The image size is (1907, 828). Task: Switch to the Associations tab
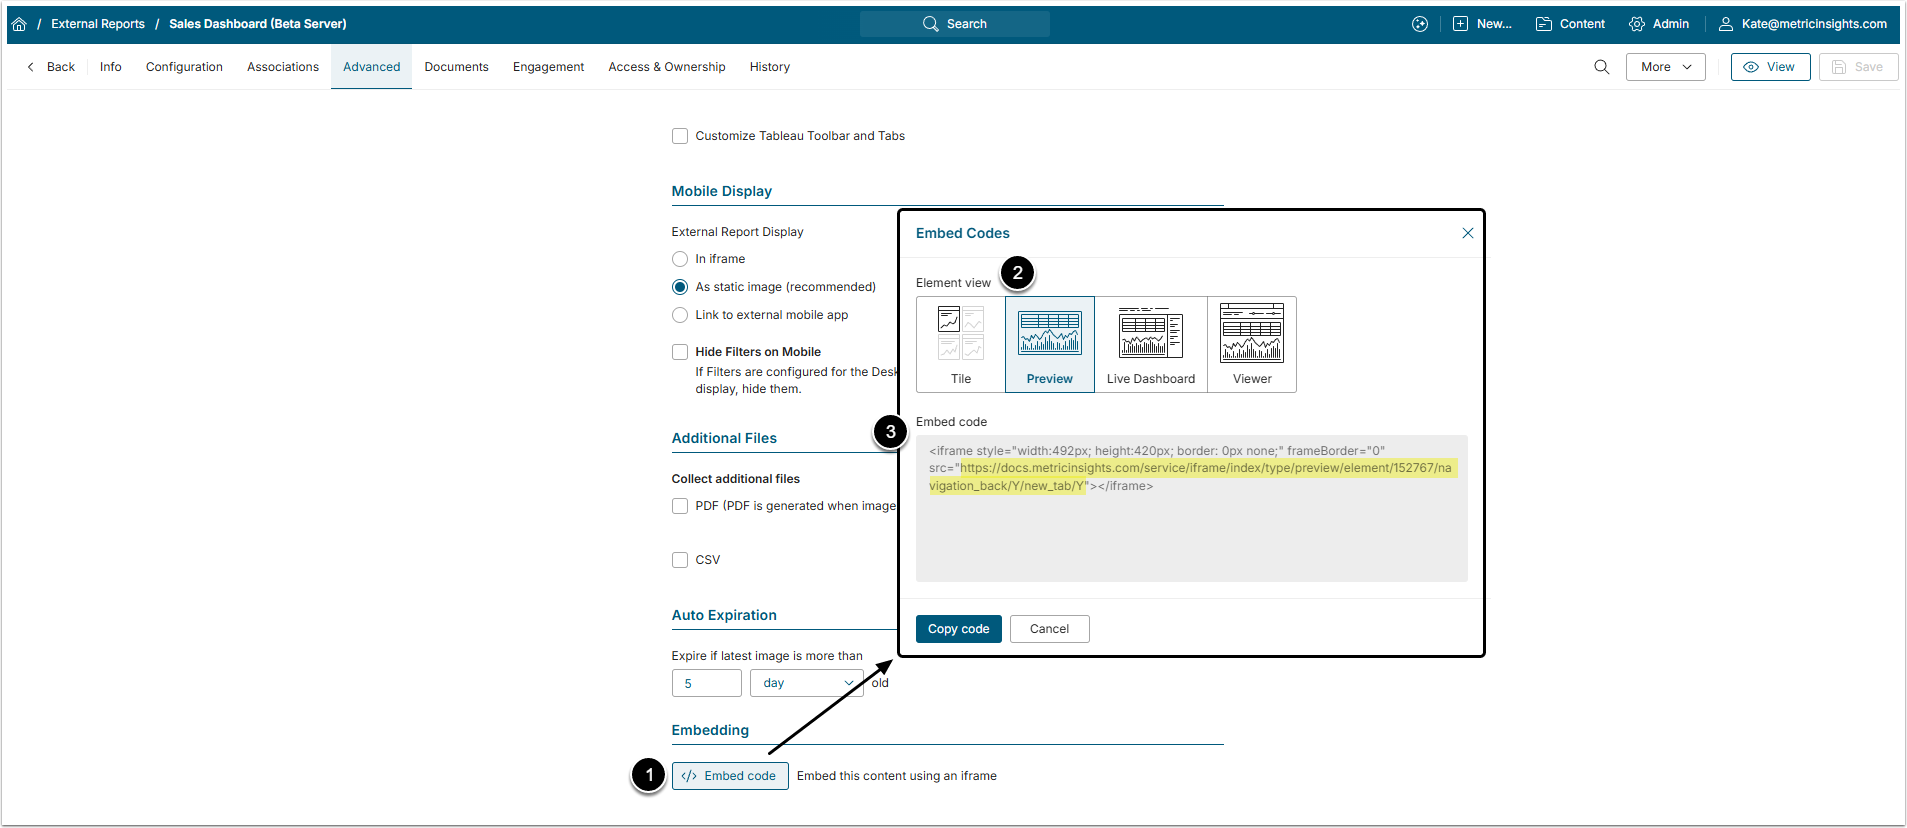283,67
